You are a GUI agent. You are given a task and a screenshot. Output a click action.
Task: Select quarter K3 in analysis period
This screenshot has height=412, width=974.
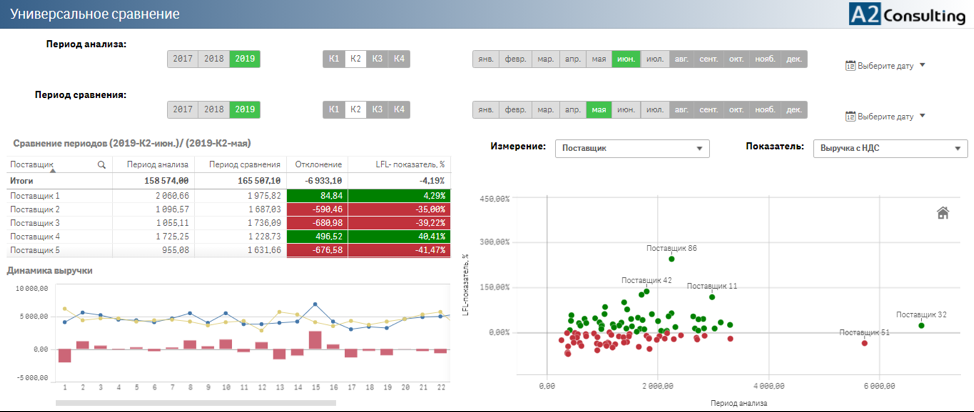click(377, 59)
